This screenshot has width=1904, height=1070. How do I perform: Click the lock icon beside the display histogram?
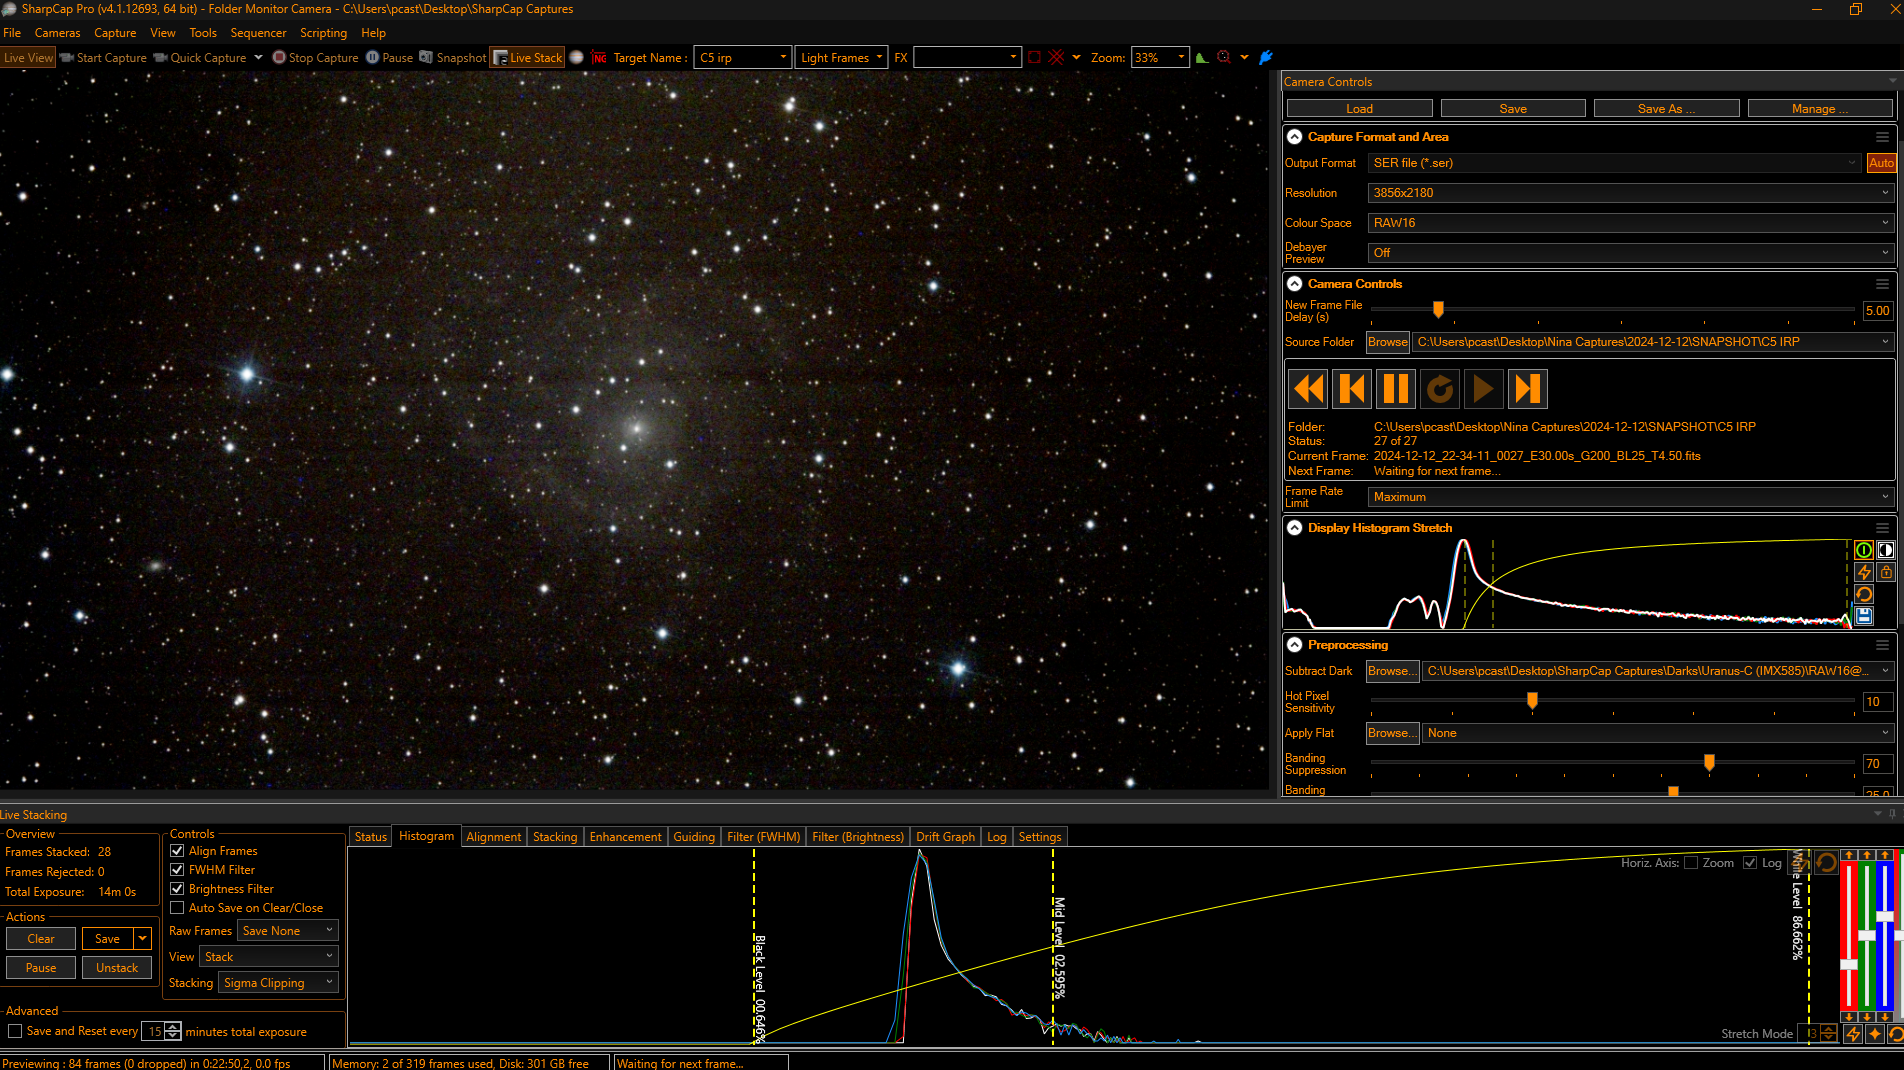1886,572
